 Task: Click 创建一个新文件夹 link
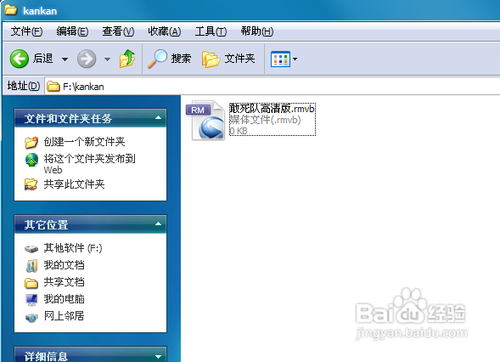click(84, 142)
